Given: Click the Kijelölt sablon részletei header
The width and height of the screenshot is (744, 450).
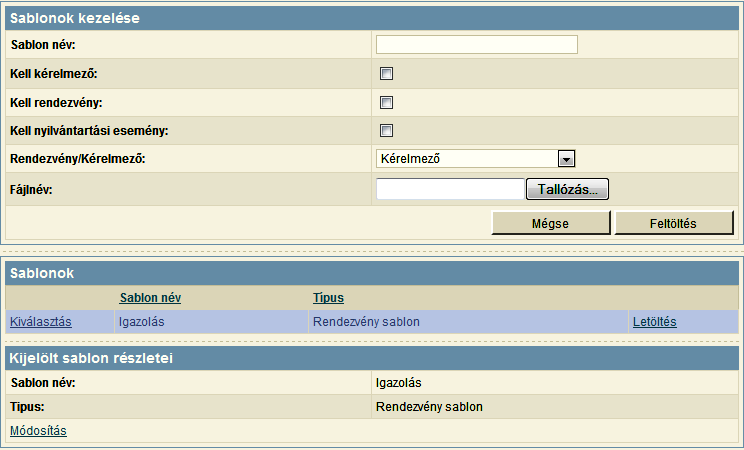Looking at the screenshot, I should point(372,358).
